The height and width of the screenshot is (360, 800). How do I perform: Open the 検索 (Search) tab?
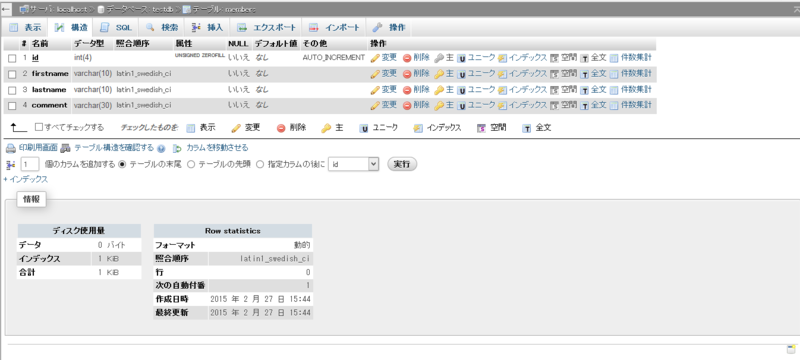pyautogui.click(x=162, y=28)
